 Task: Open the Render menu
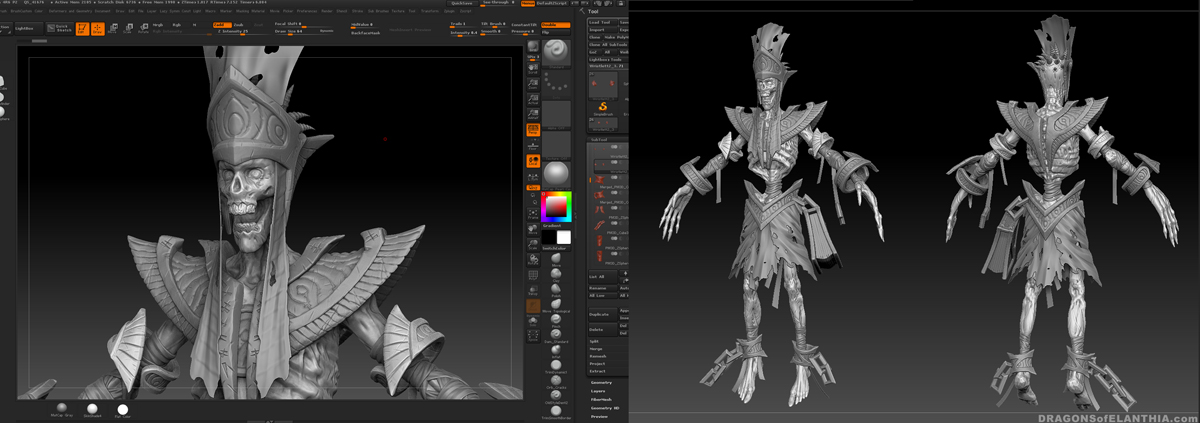pyautogui.click(x=327, y=11)
